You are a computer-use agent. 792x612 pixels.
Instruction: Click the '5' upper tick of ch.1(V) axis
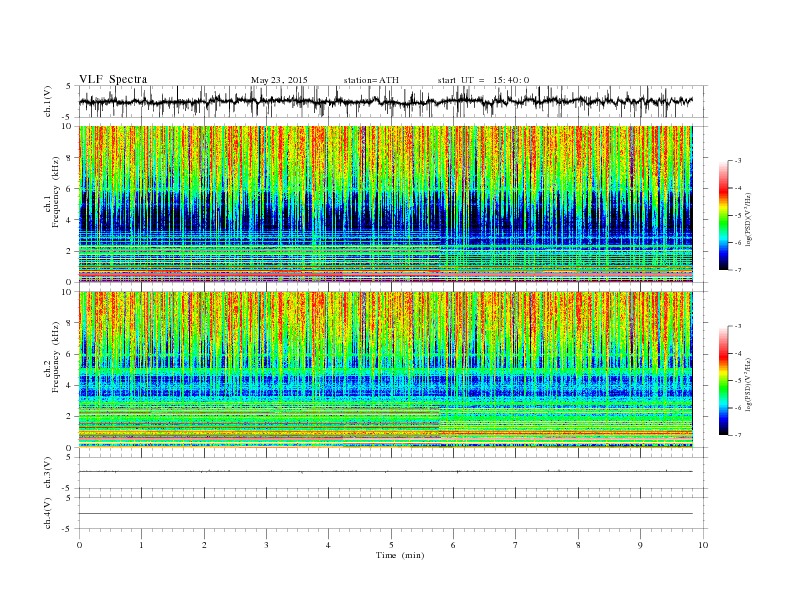[x=69, y=86]
